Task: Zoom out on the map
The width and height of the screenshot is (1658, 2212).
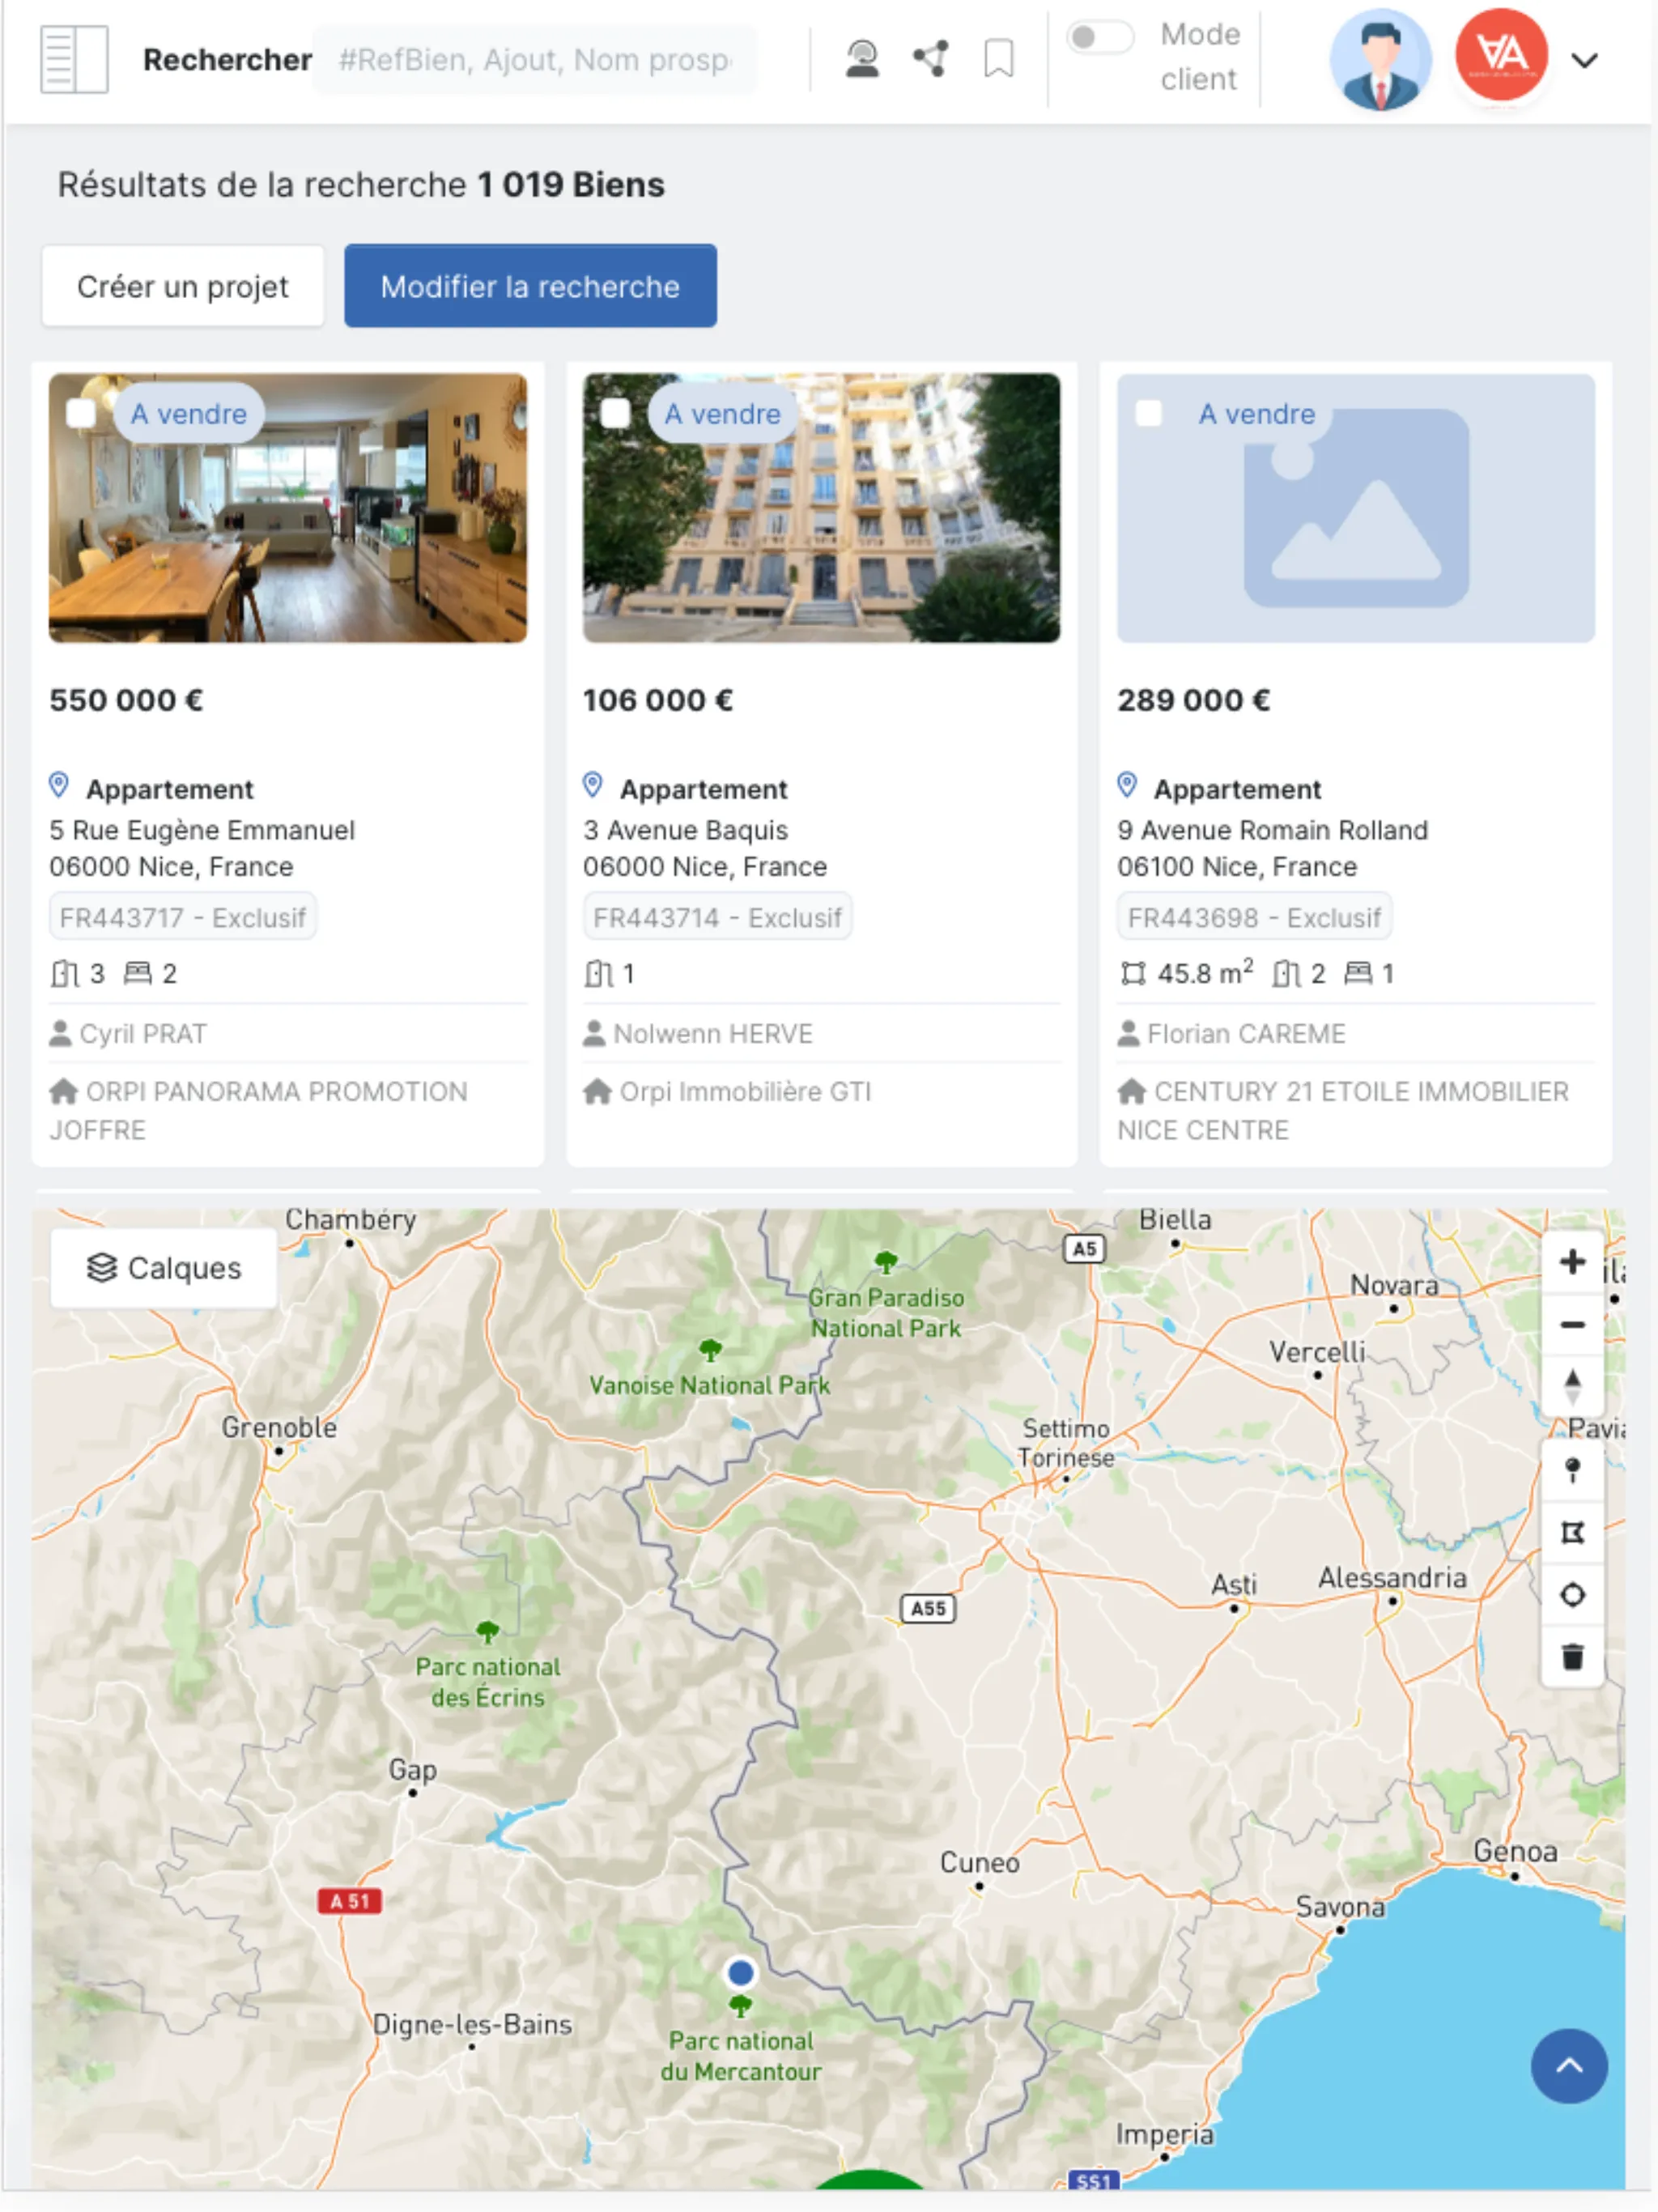Action: point(1572,1325)
